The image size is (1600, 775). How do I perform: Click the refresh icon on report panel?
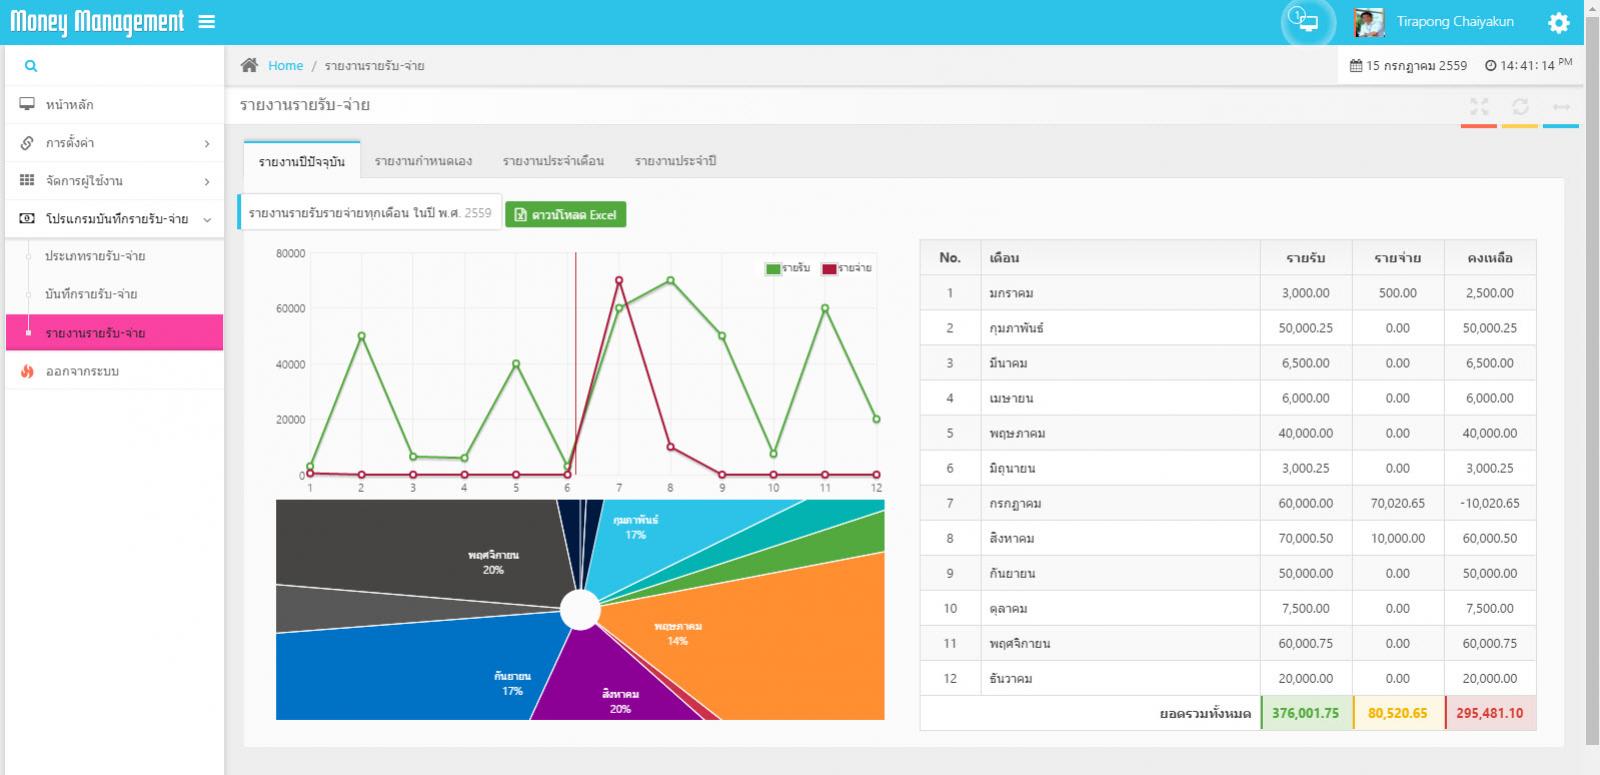(x=1520, y=106)
